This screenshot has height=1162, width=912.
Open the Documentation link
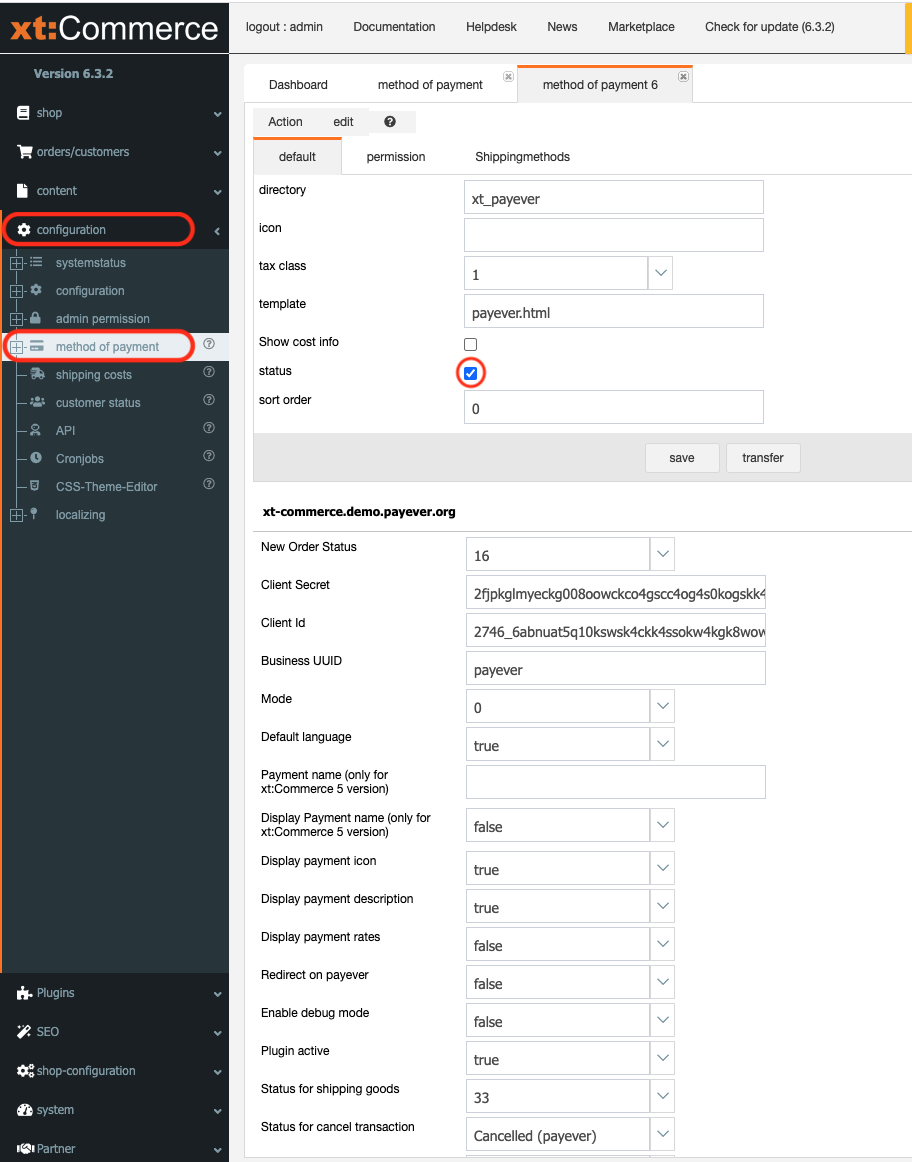point(394,27)
